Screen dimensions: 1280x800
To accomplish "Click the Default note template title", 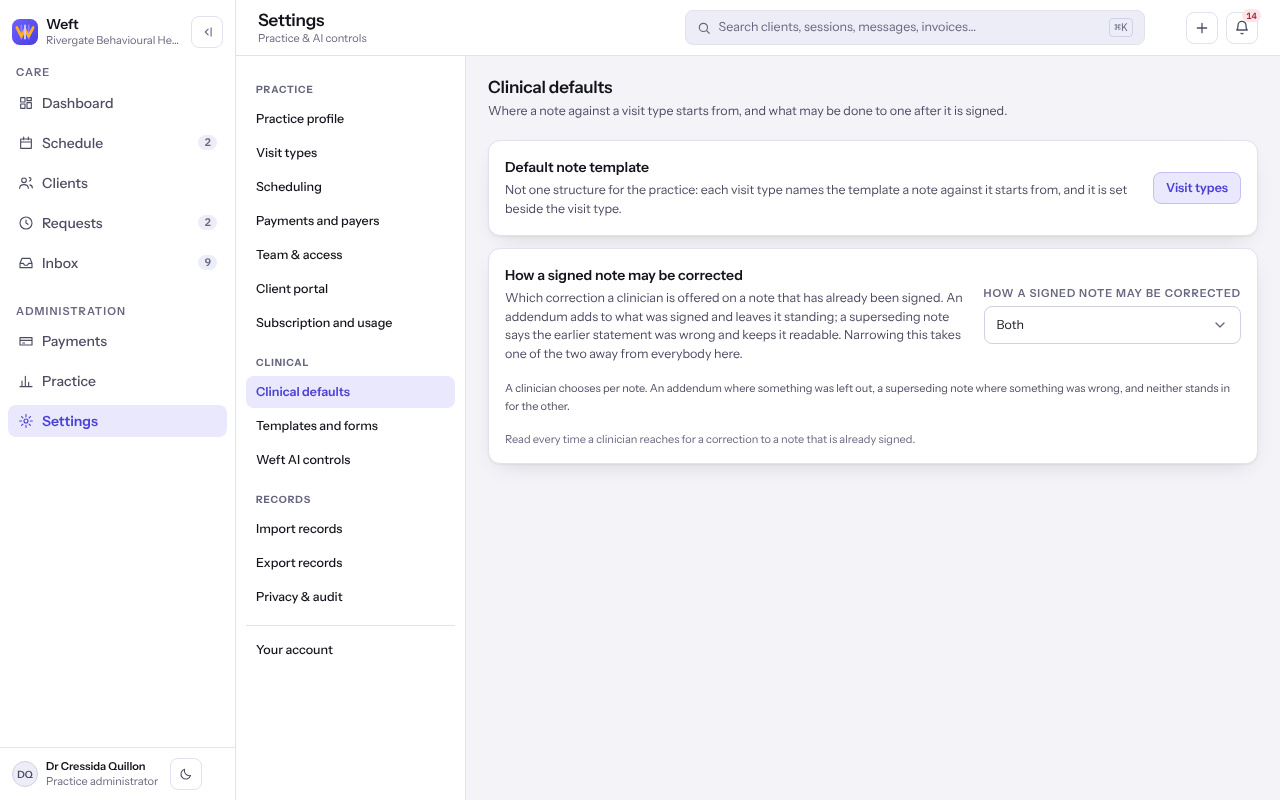I will (x=577, y=167).
